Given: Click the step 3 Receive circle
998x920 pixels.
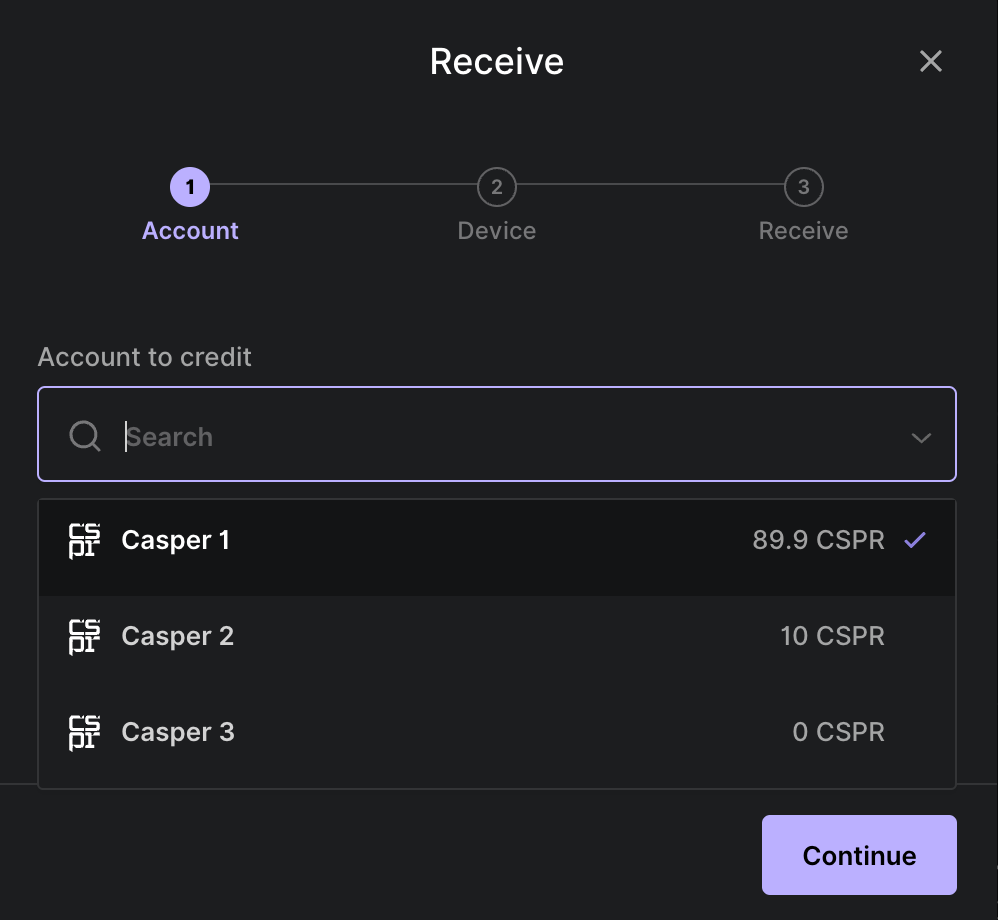Looking at the screenshot, I should click(803, 186).
